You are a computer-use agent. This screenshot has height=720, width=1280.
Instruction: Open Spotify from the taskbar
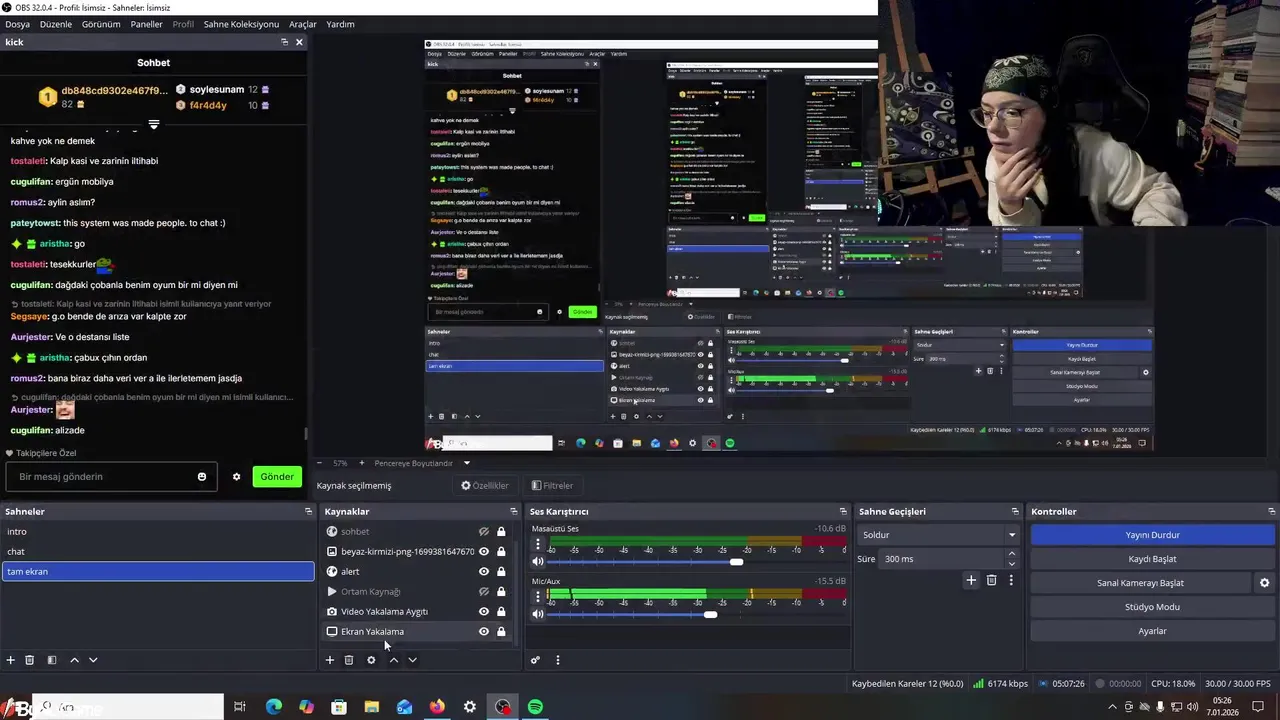[x=535, y=707]
